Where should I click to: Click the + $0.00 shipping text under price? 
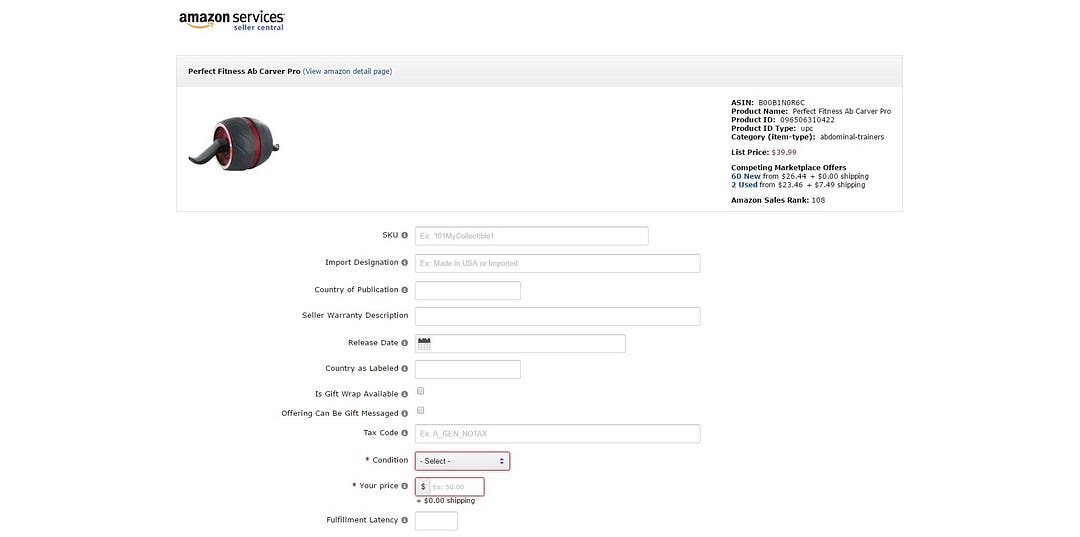tap(446, 501)
